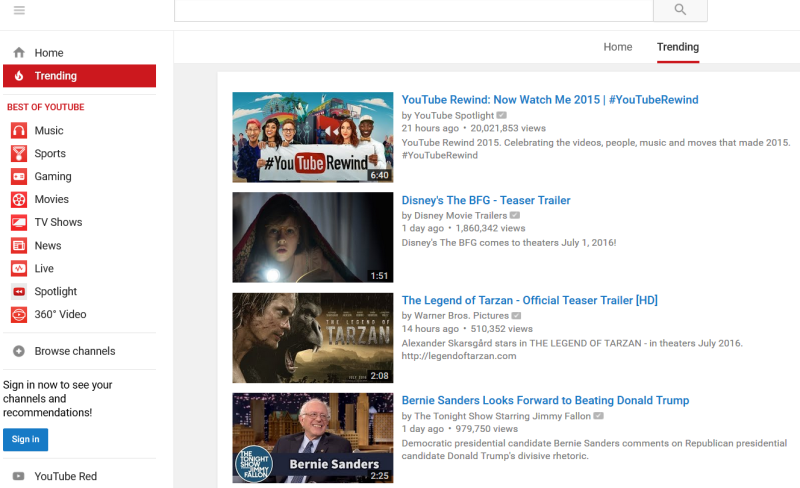The width and height of the screenshot is (800, 488).
Task: Go to the Movies category
Action: pos(52,200)
